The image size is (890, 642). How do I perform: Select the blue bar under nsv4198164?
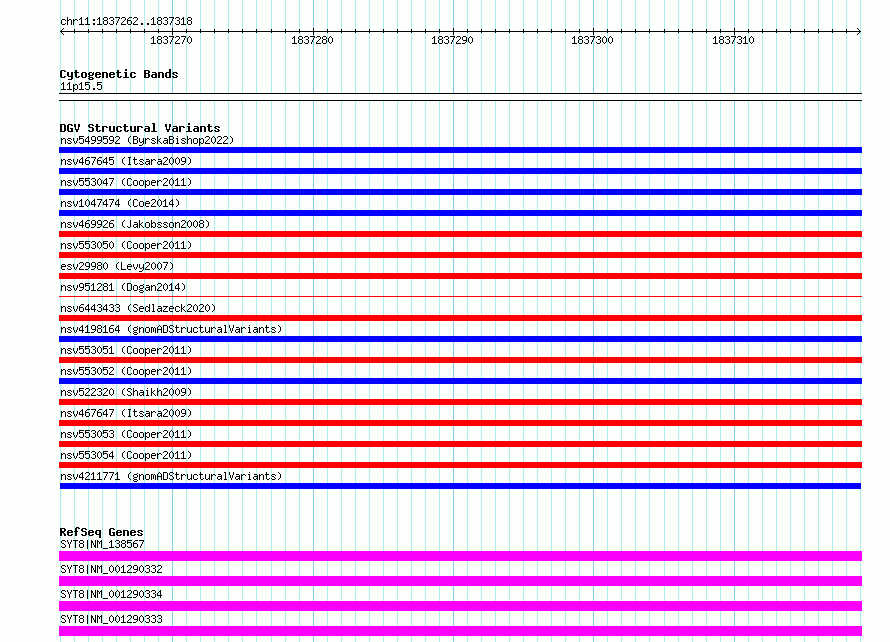tap(460, 339)
